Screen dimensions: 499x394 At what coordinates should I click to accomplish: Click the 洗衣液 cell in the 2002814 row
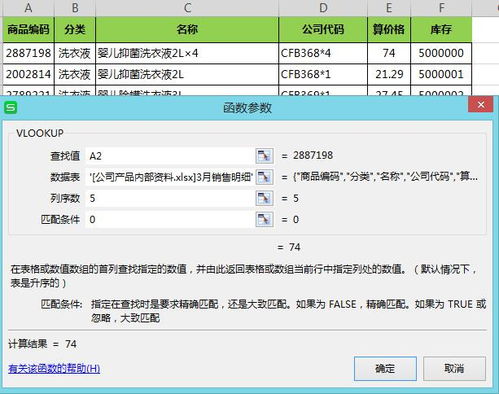coord(75,74)
